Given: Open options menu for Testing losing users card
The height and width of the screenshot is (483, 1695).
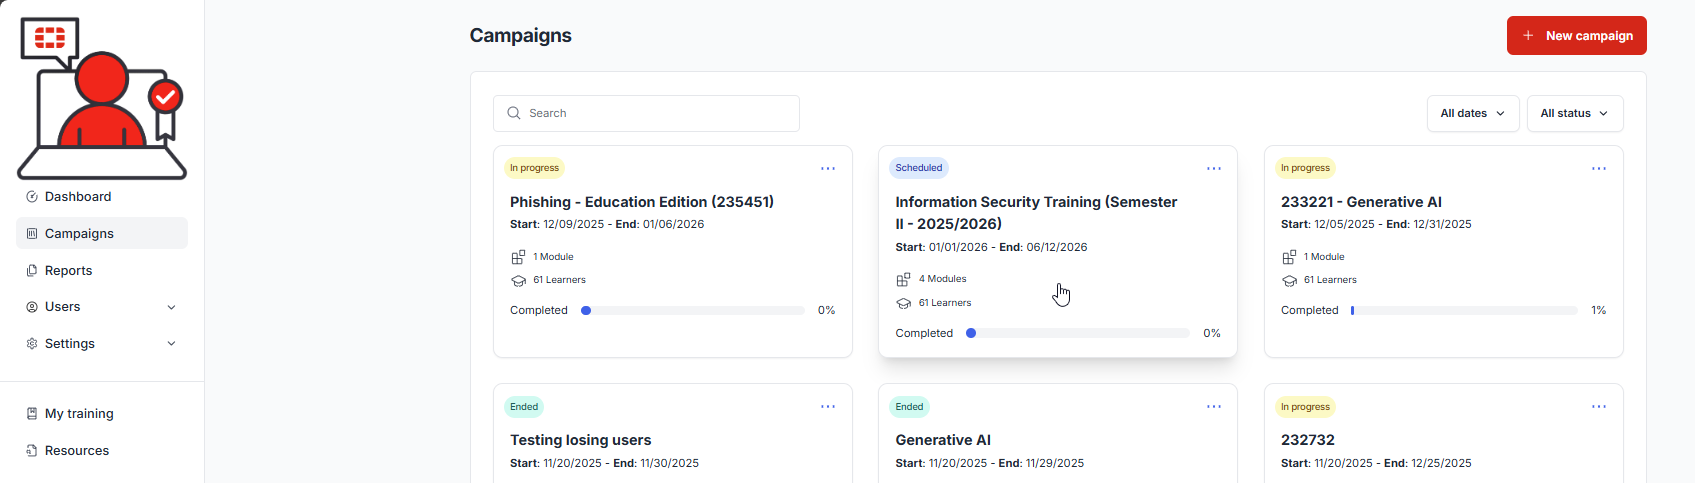Looking at the screenshot, I should 828,406.
